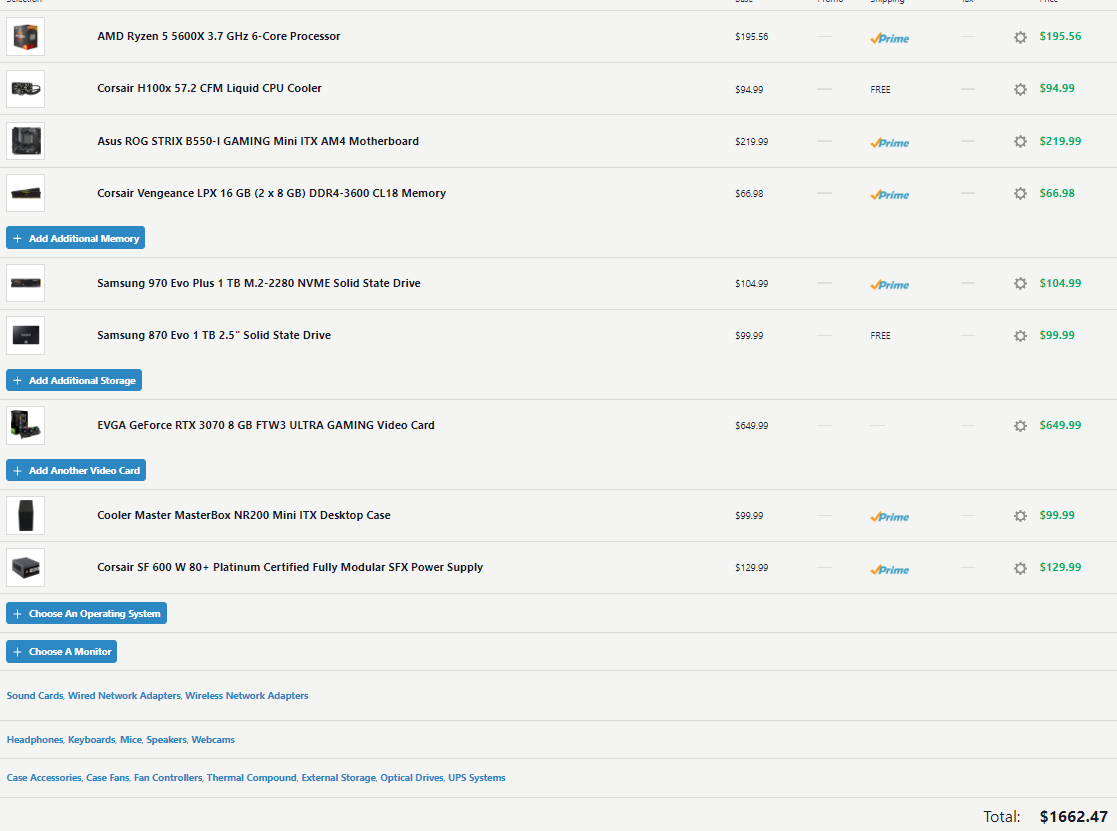Click the Corsair H100x cooler thumbnail
Viewport: 1117px width, 831px height.
point(26,89)
